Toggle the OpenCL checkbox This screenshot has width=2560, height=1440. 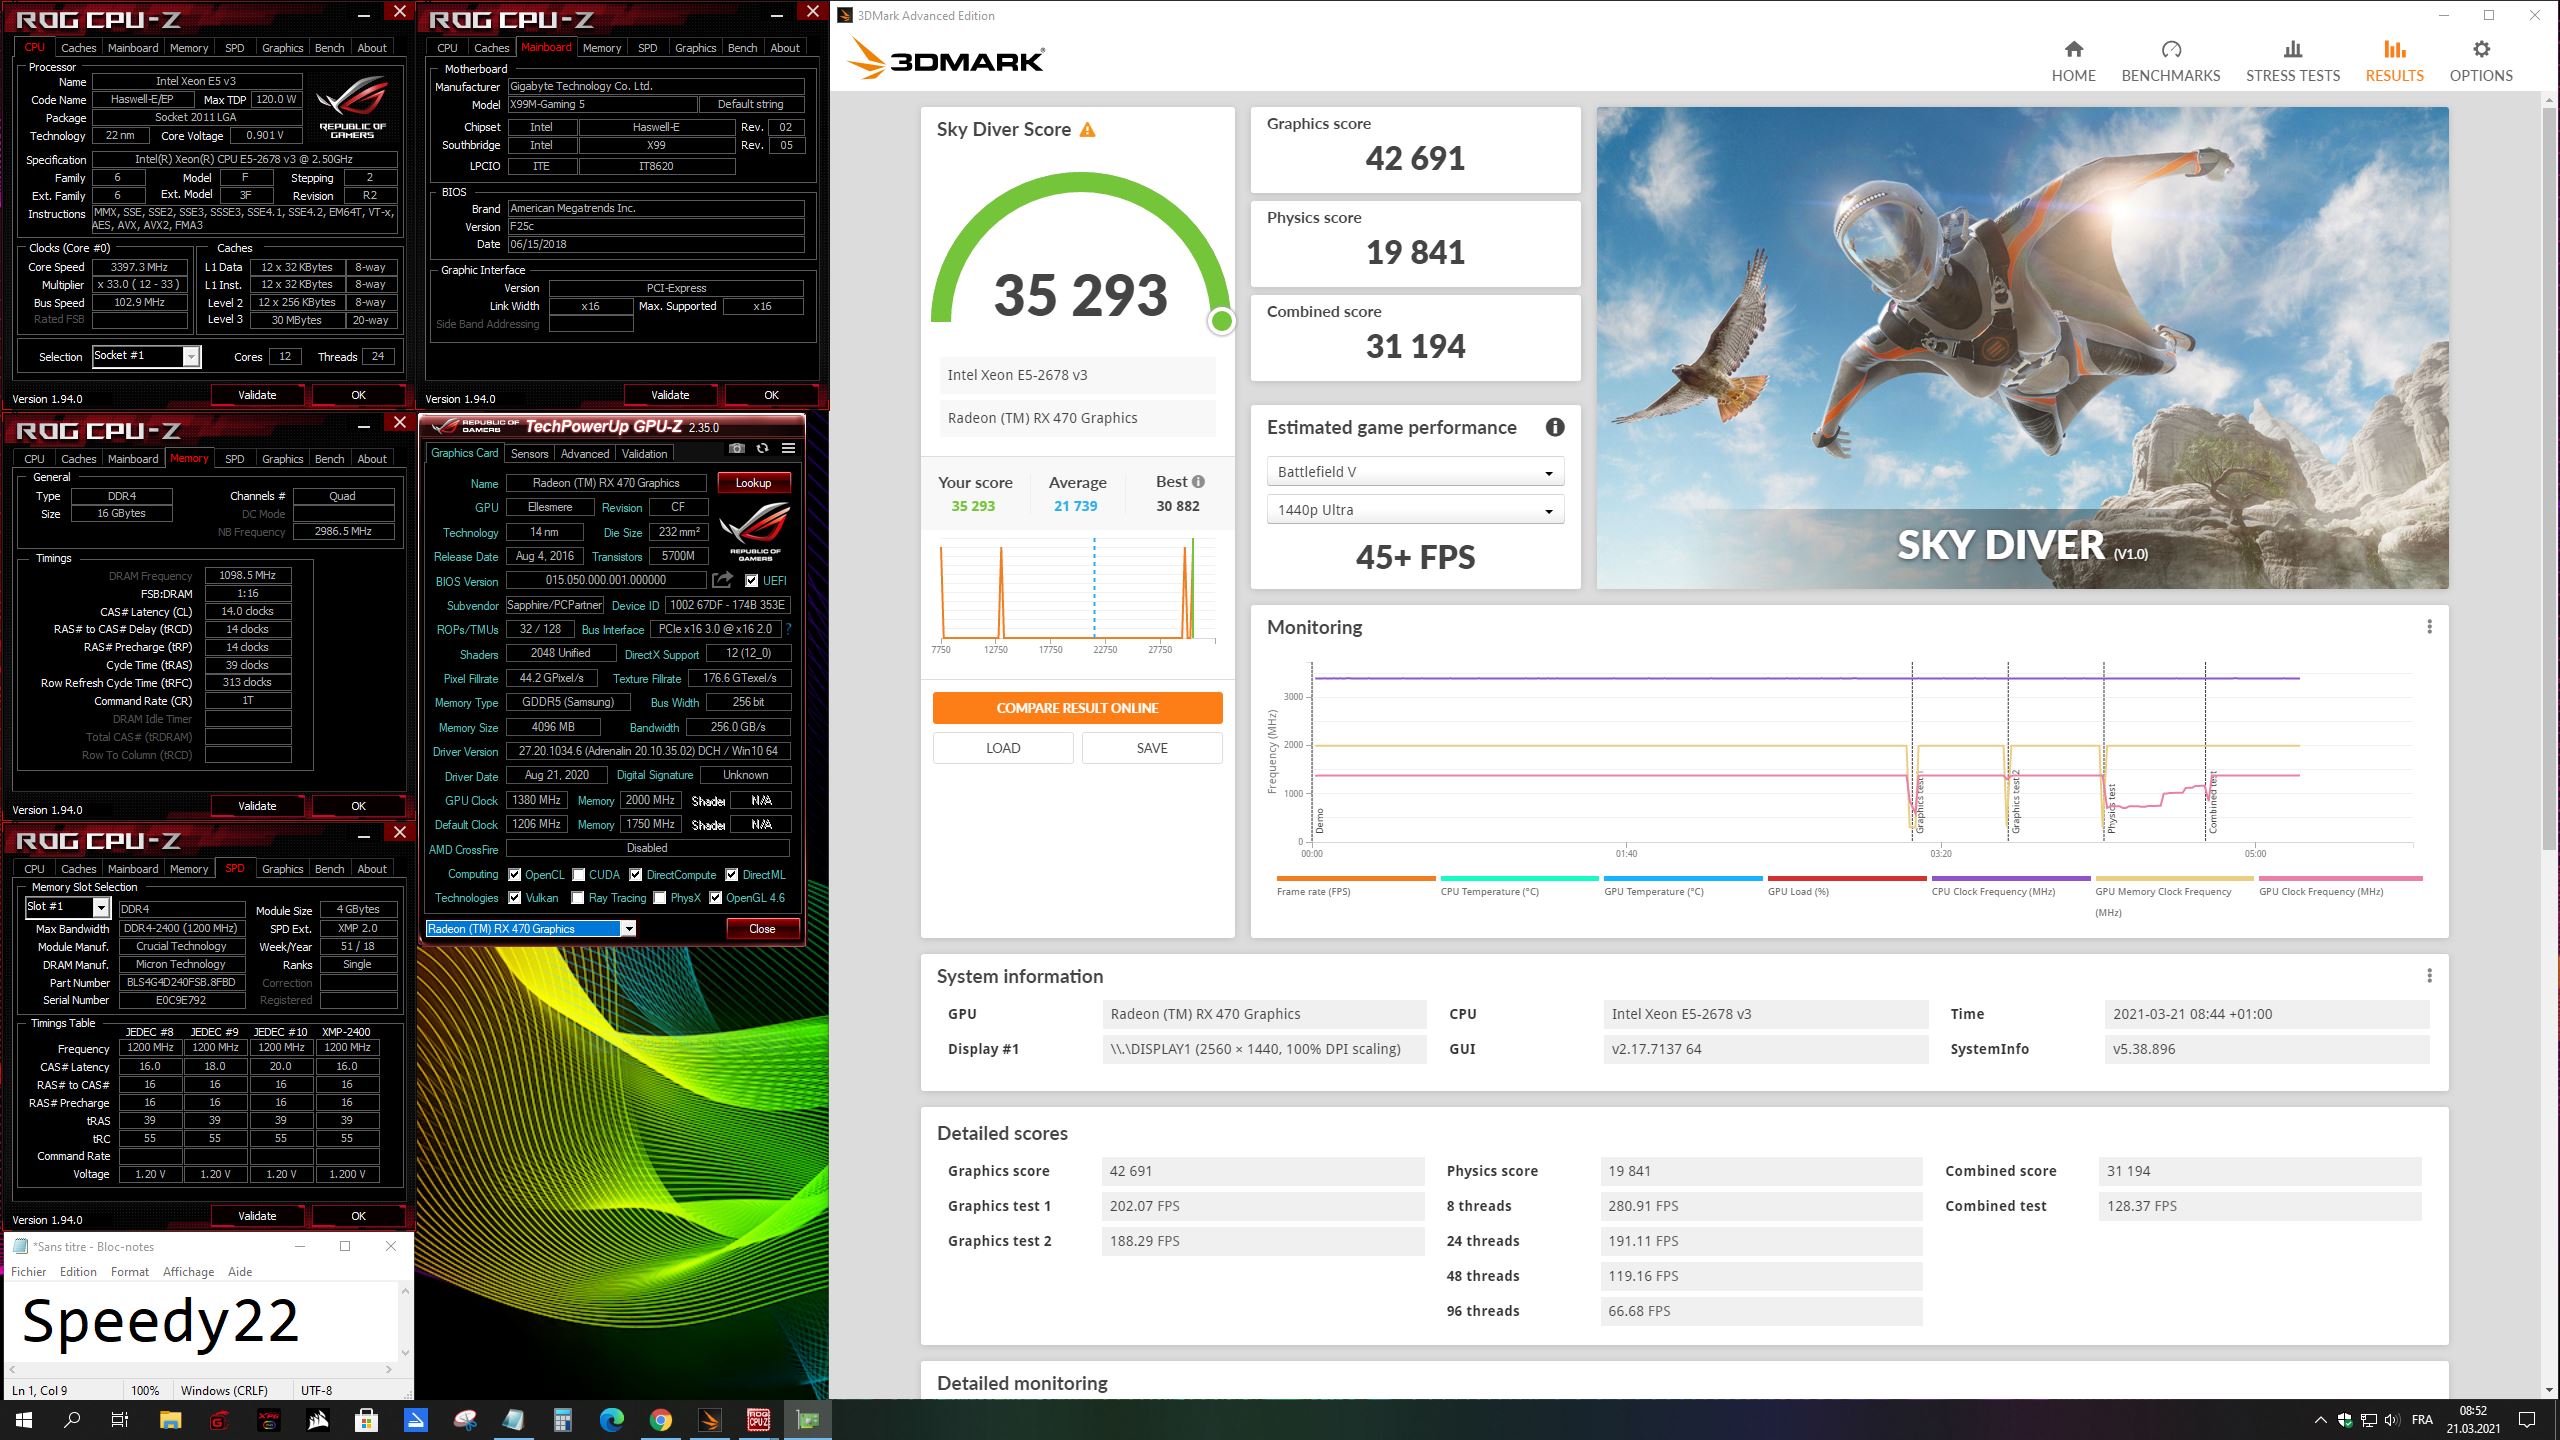pyautogui.click(x=514, y=874)
